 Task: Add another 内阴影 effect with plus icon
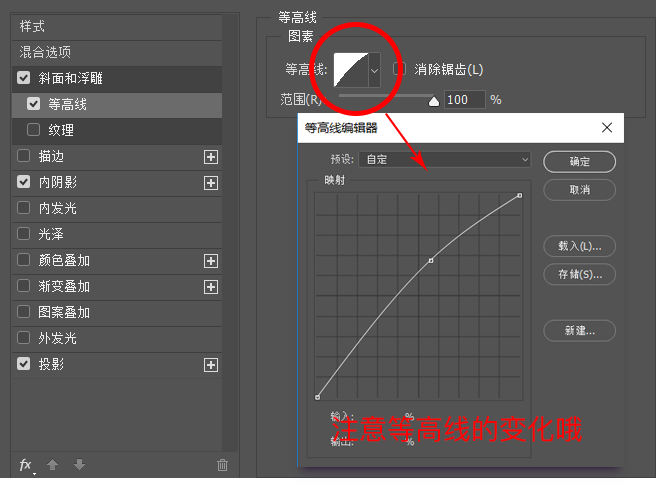(x=211, y=183)
